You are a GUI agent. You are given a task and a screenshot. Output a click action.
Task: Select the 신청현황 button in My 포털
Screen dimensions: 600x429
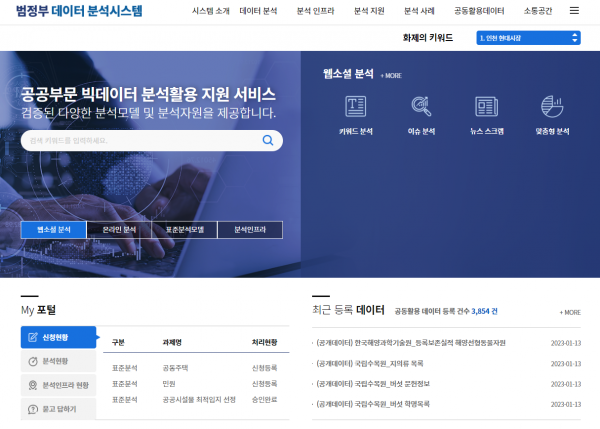[x=60, y=337]
